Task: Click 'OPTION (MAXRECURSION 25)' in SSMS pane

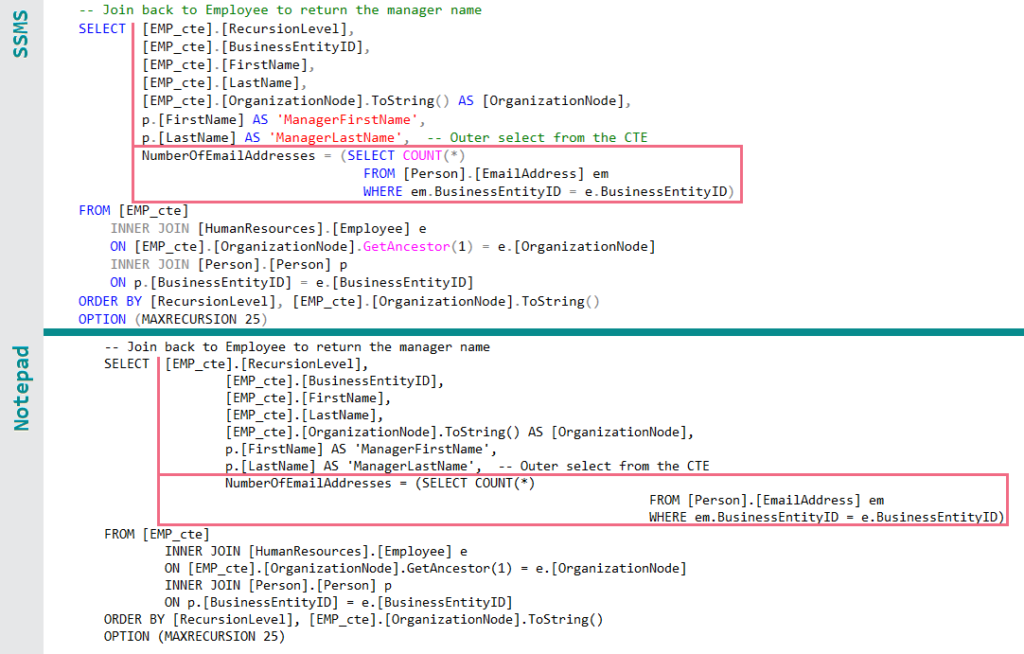Action: pyautogui.click(x=173, y=319)
